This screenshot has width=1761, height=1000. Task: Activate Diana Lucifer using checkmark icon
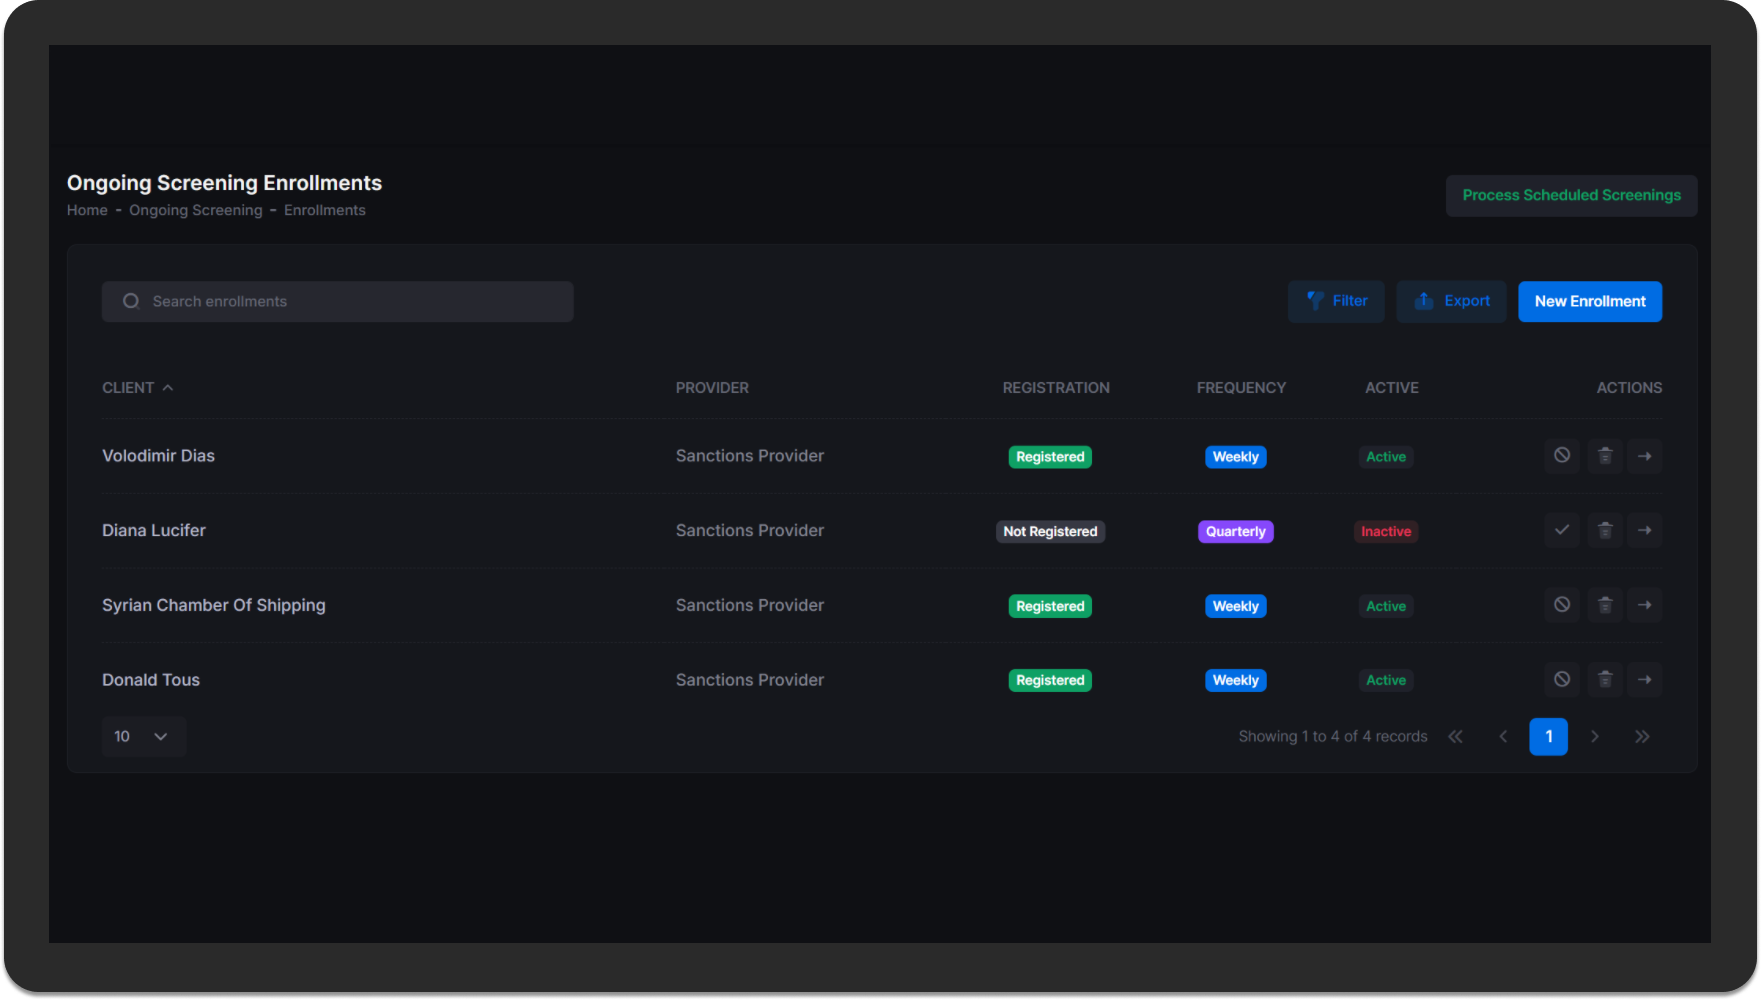pos(1561,530)
